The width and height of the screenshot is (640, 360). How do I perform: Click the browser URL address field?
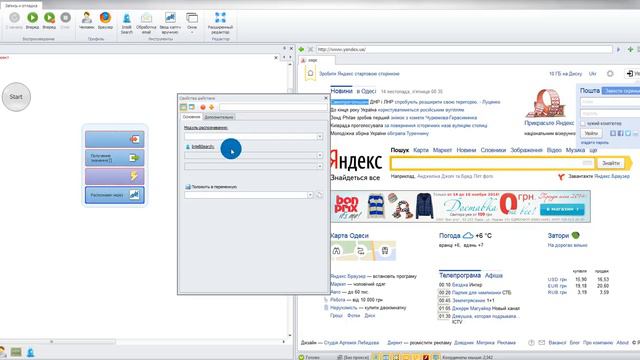(464, 49)
